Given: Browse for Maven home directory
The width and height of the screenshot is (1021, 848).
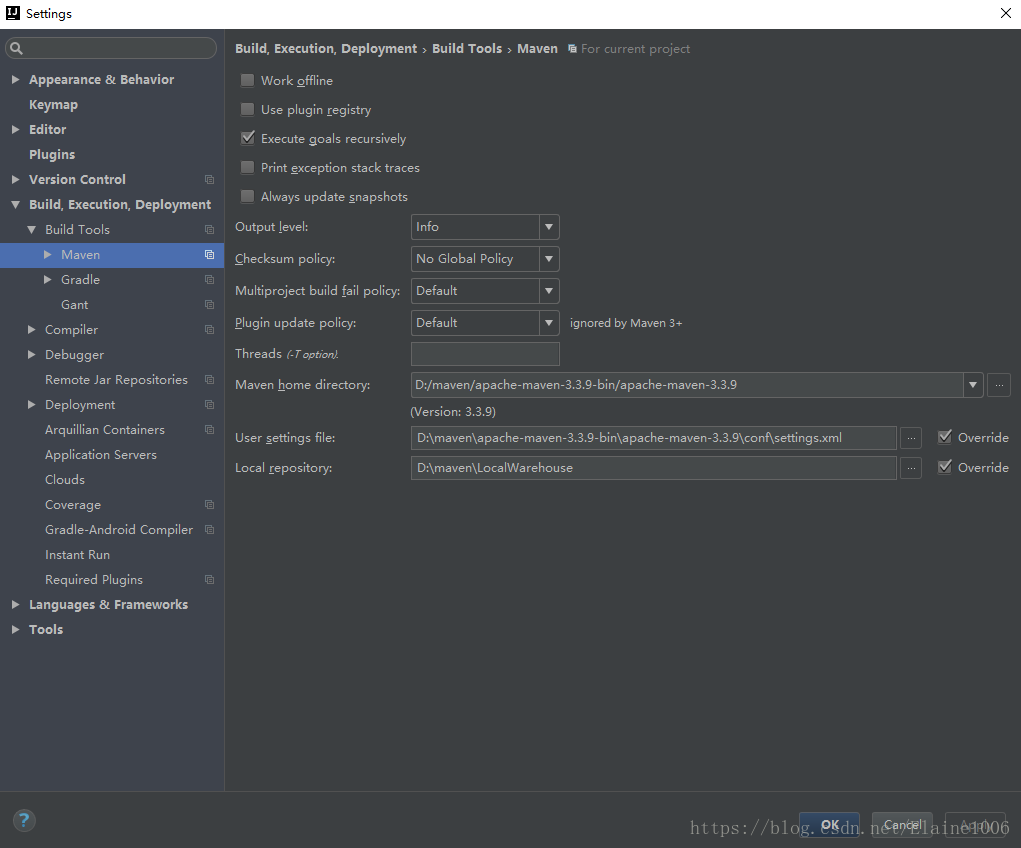Looking at the screenshot, I should click(x=999, y=385).
